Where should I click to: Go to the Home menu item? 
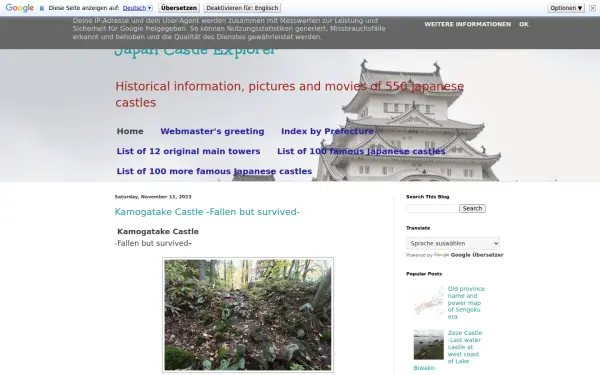pos(130,131)
